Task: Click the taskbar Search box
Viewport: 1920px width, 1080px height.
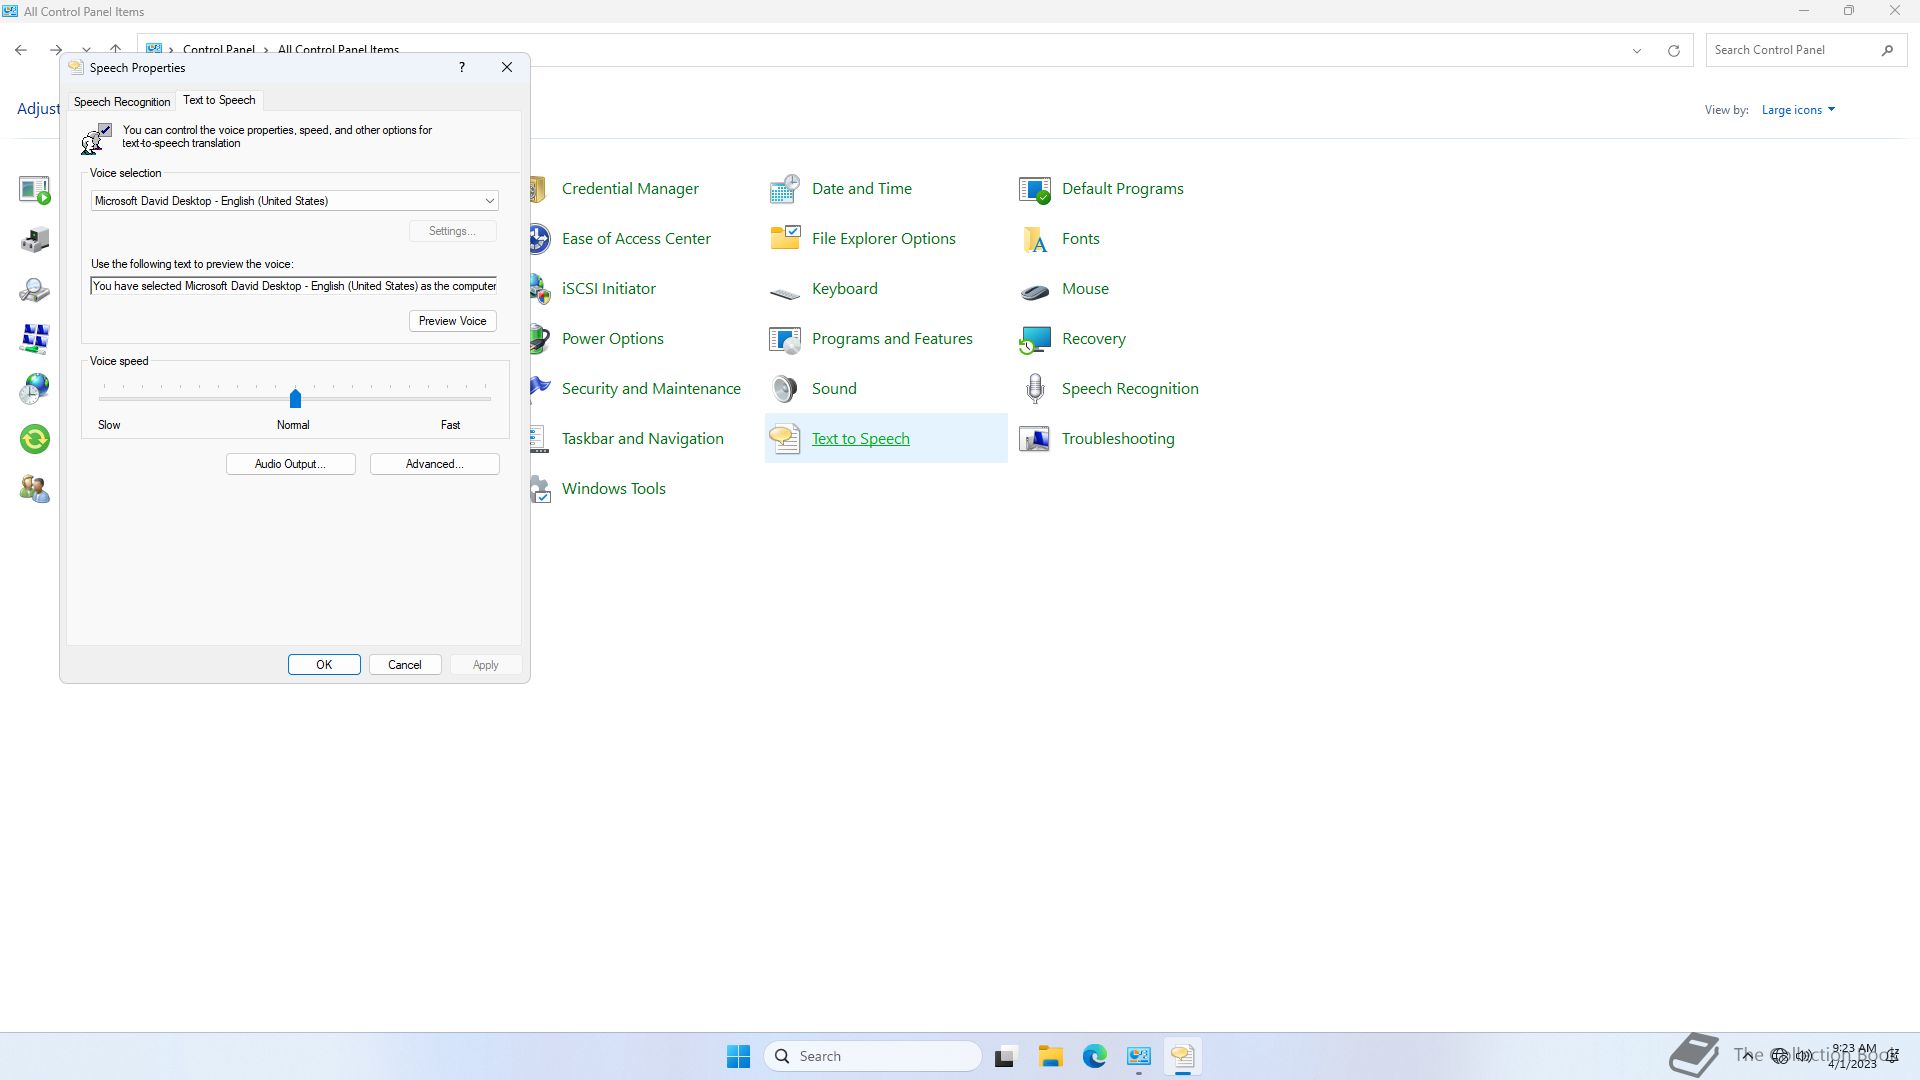Action: (x=873, y=1056)
